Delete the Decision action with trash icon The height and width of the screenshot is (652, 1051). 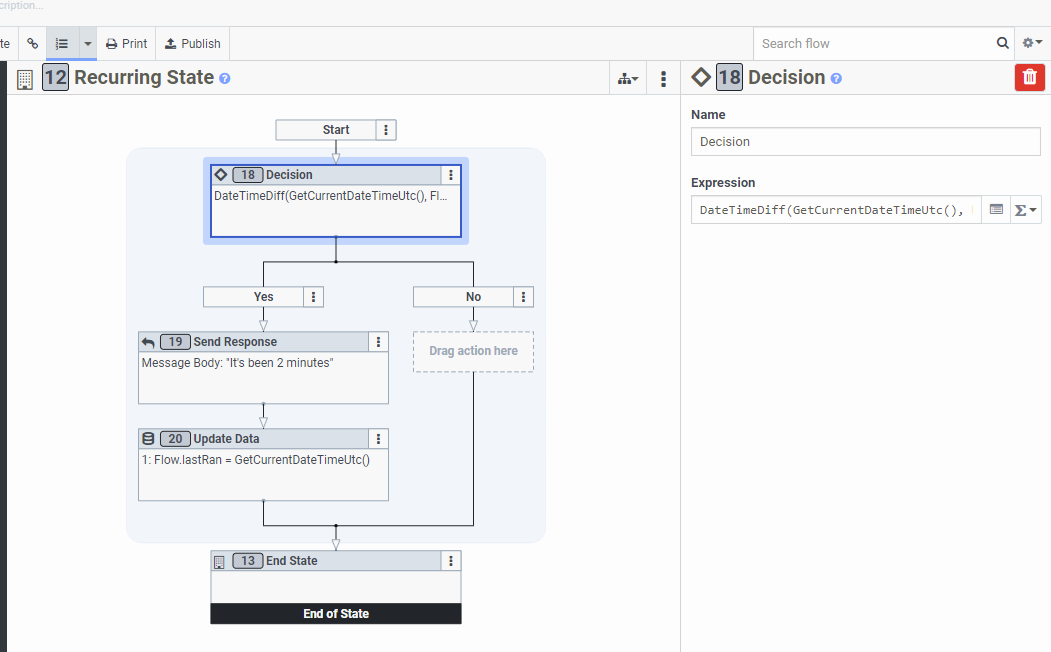tap(1029, 78)
